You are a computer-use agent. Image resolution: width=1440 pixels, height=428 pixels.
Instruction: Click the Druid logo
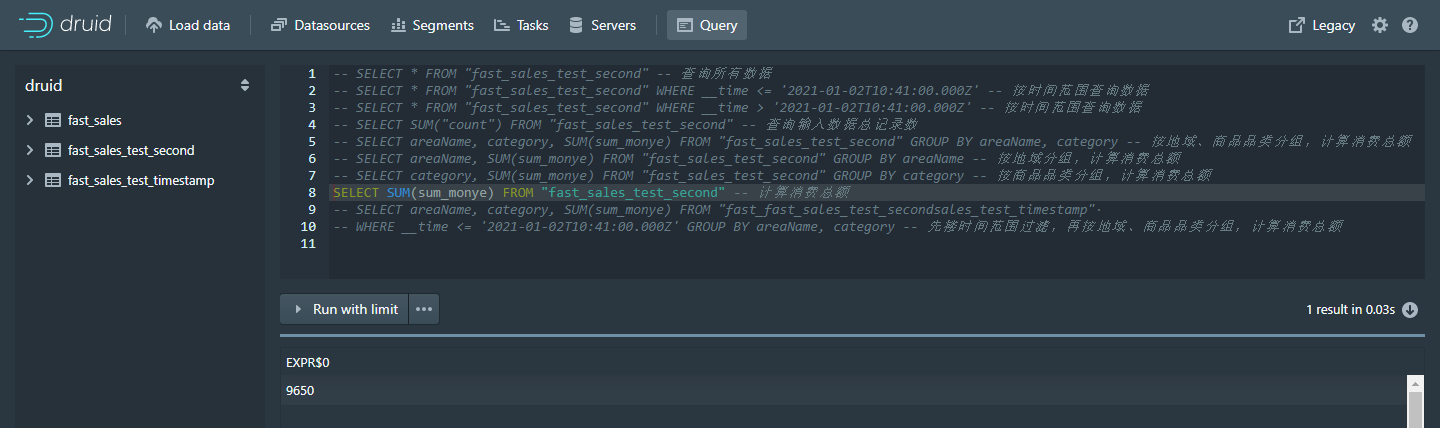click(x=65, y=25)
